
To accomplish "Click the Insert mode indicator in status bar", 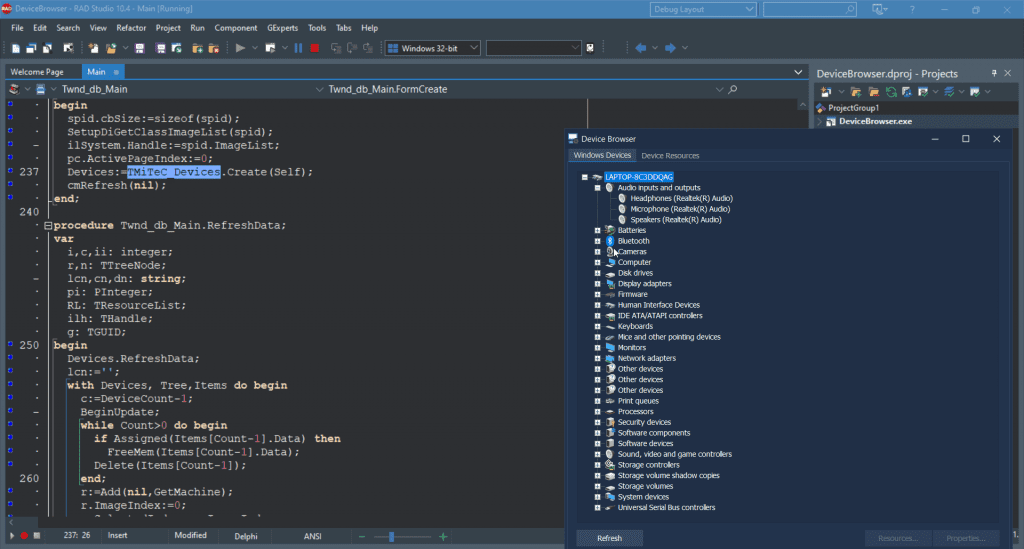I will click(x=118, y=535).
